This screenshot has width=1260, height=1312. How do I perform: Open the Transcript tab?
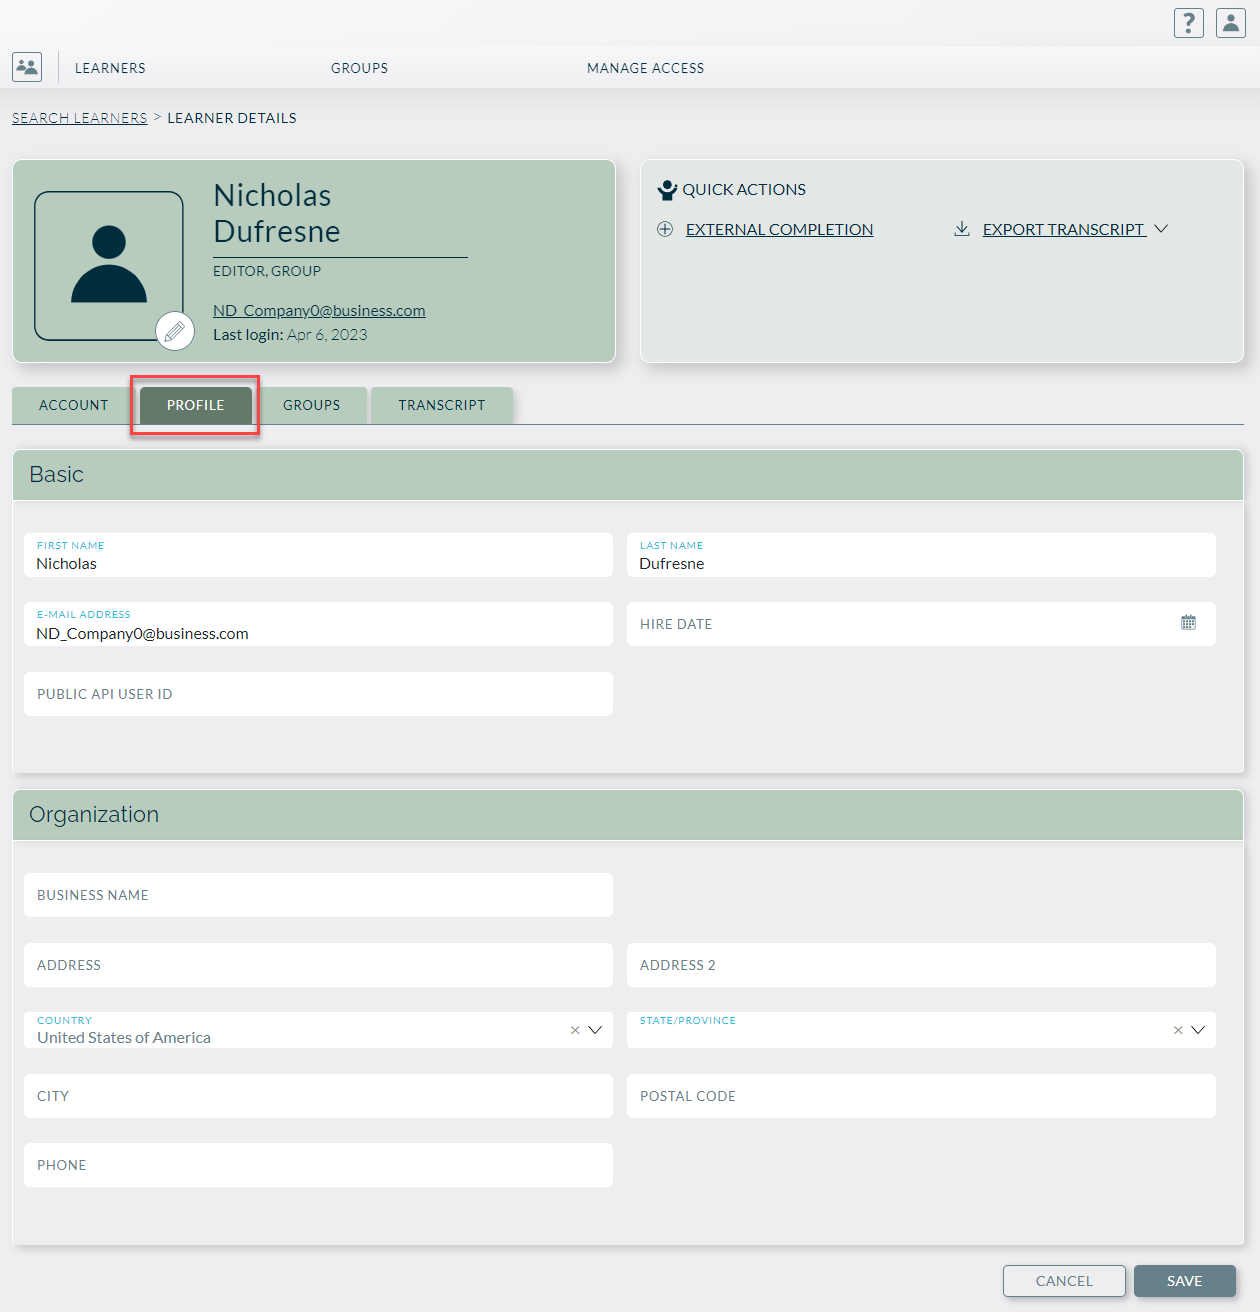(x=442, y=405)
